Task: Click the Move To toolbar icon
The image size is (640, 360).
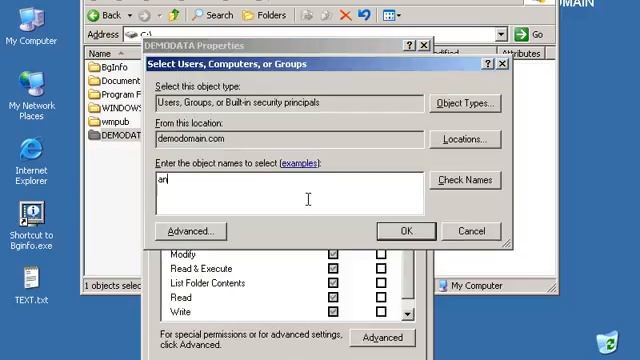Action: pyautogui.click(x=307, y=16)
